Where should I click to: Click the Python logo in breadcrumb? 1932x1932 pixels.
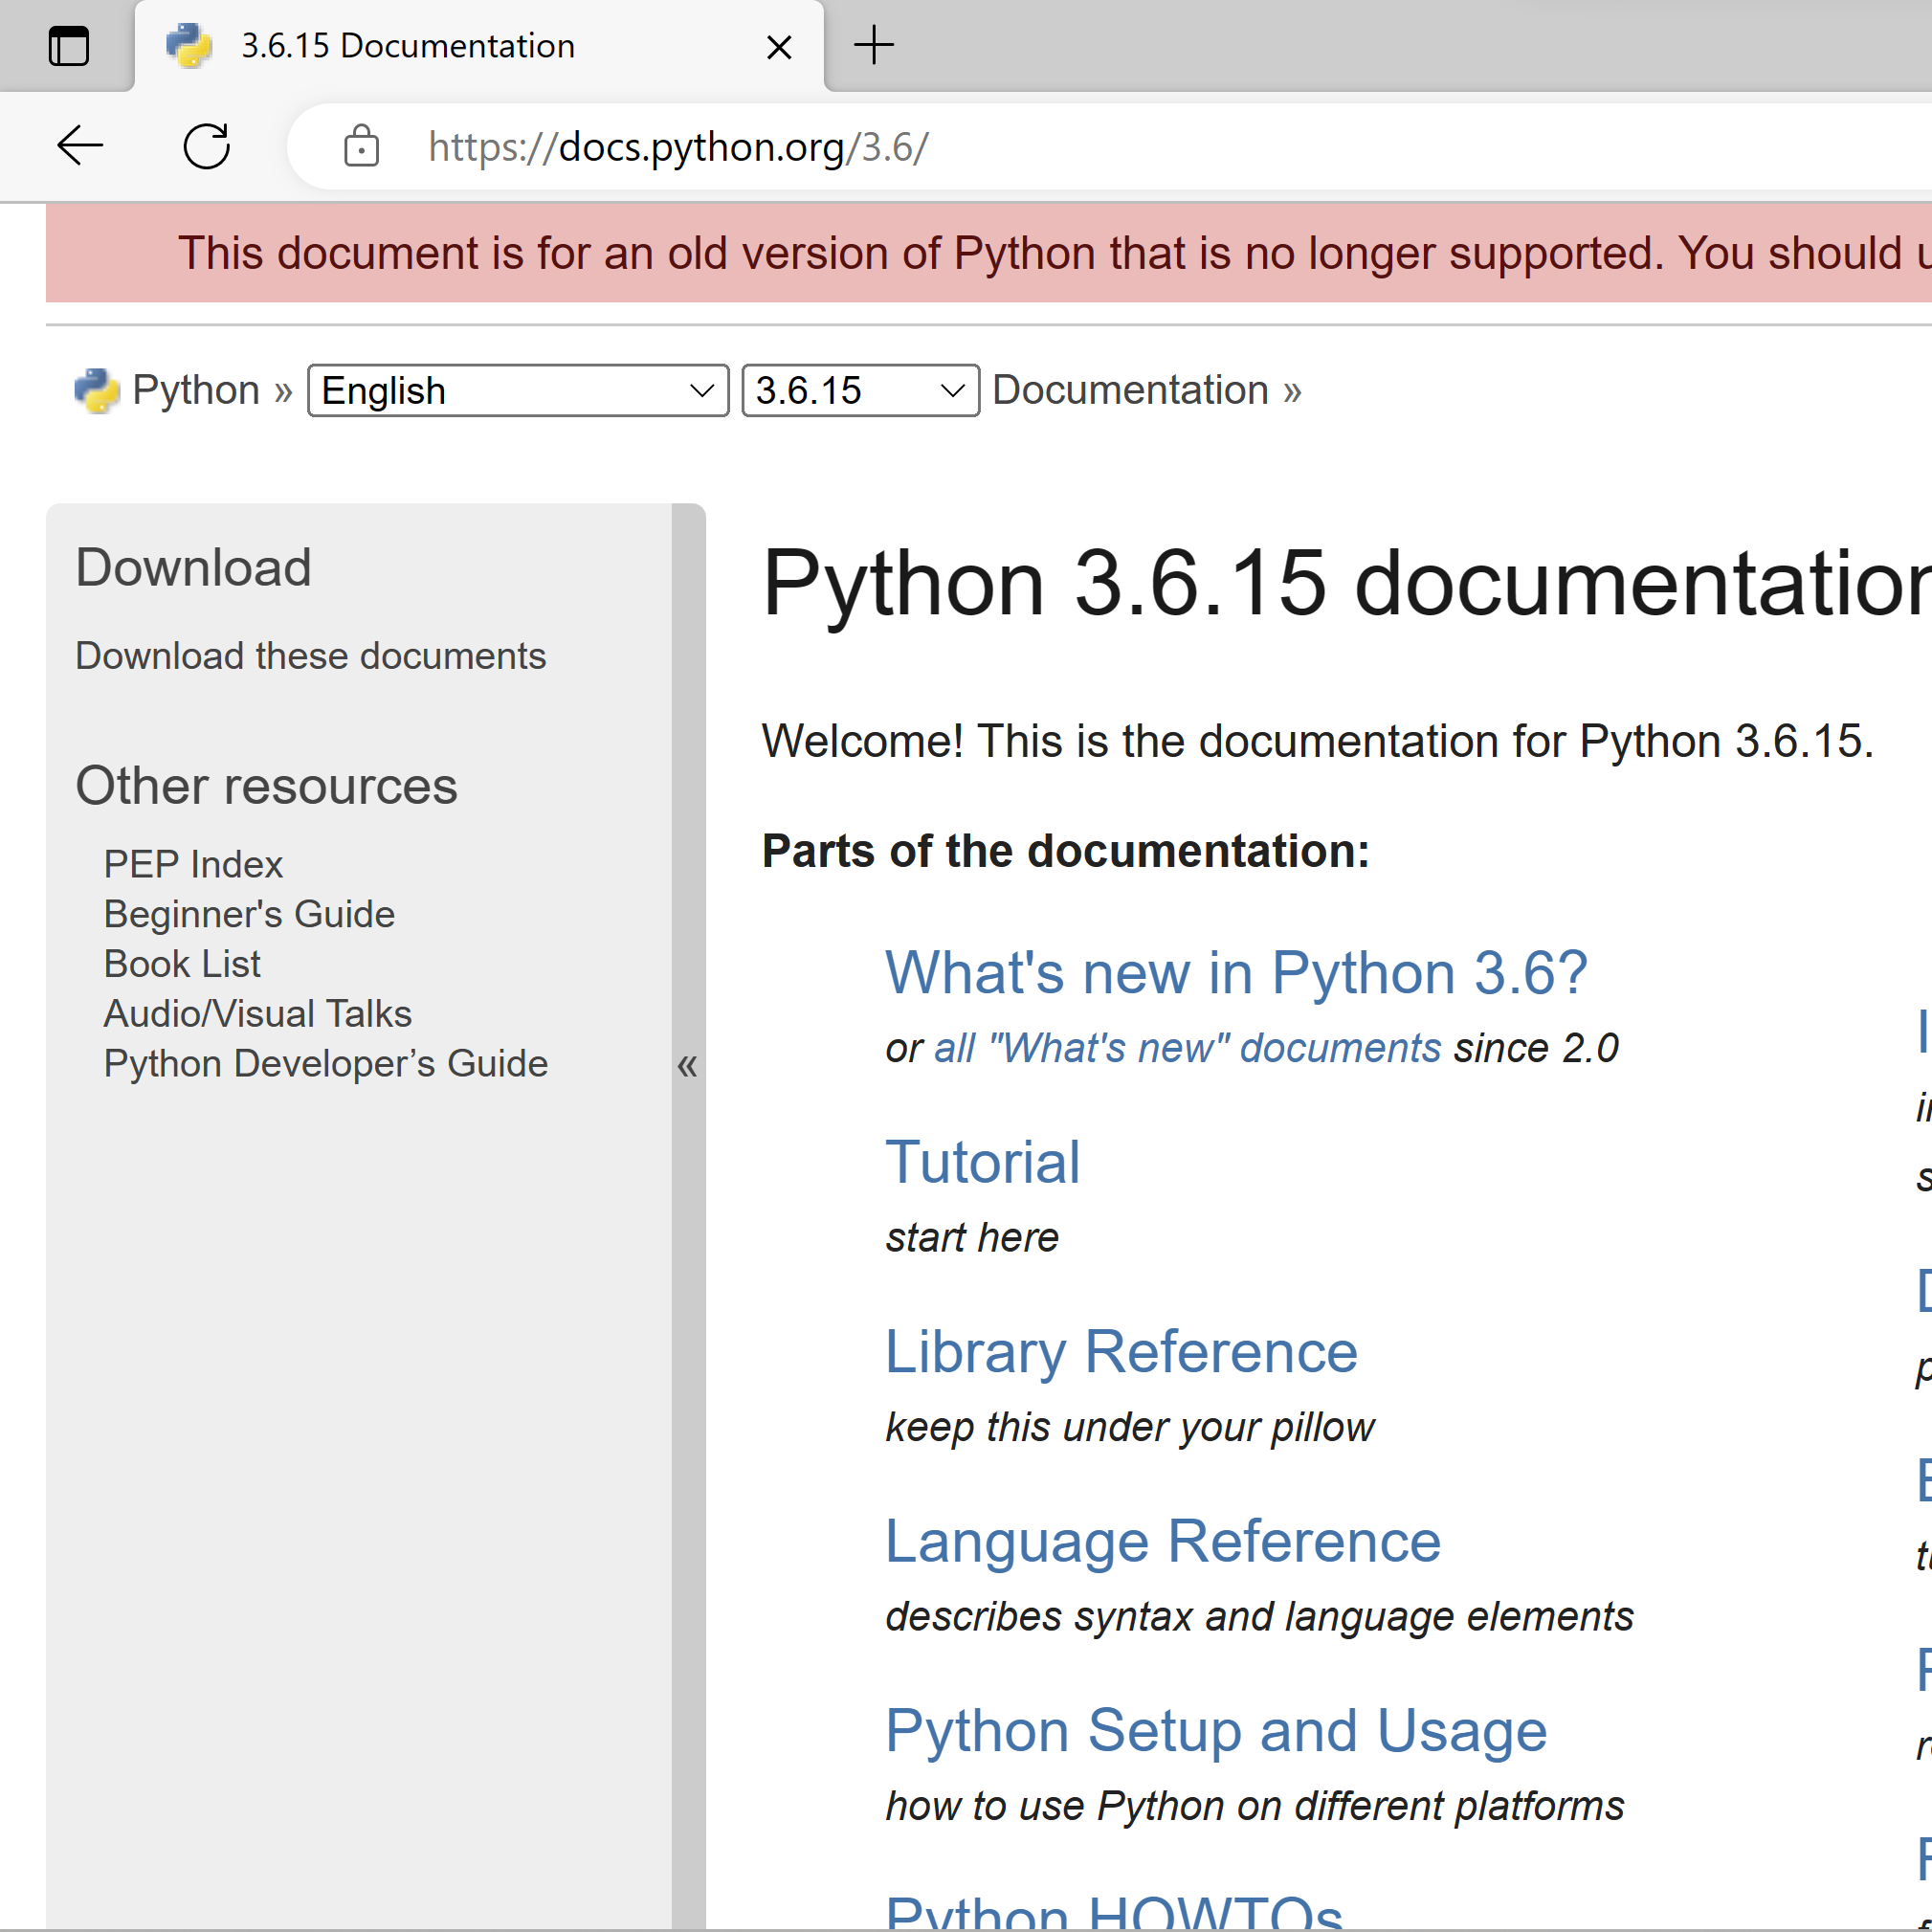click(97, 390)
